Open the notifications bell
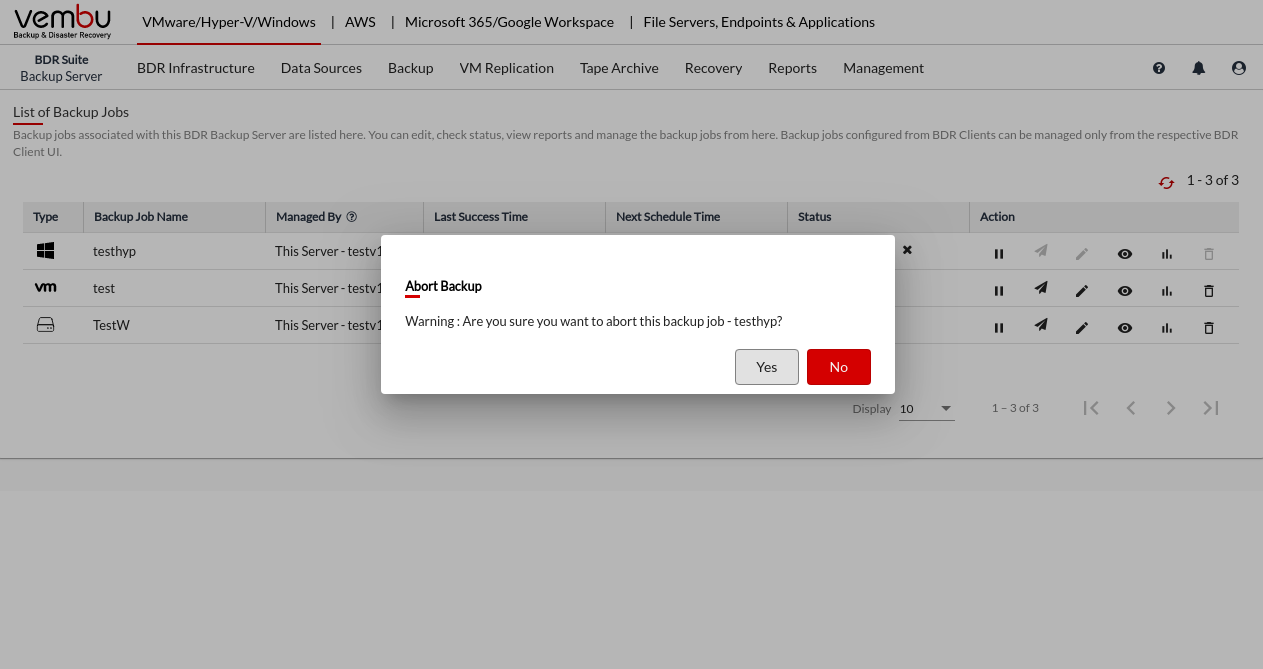This screenshot has width=1263, height=669. (x=1198, y=68)
